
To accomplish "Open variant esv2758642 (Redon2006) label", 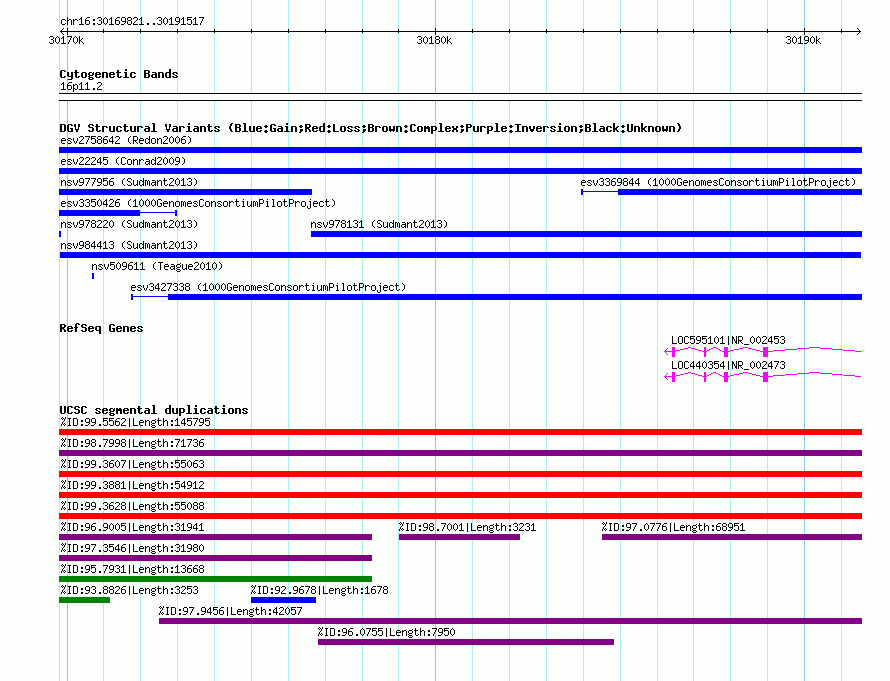I will [126, 140].
